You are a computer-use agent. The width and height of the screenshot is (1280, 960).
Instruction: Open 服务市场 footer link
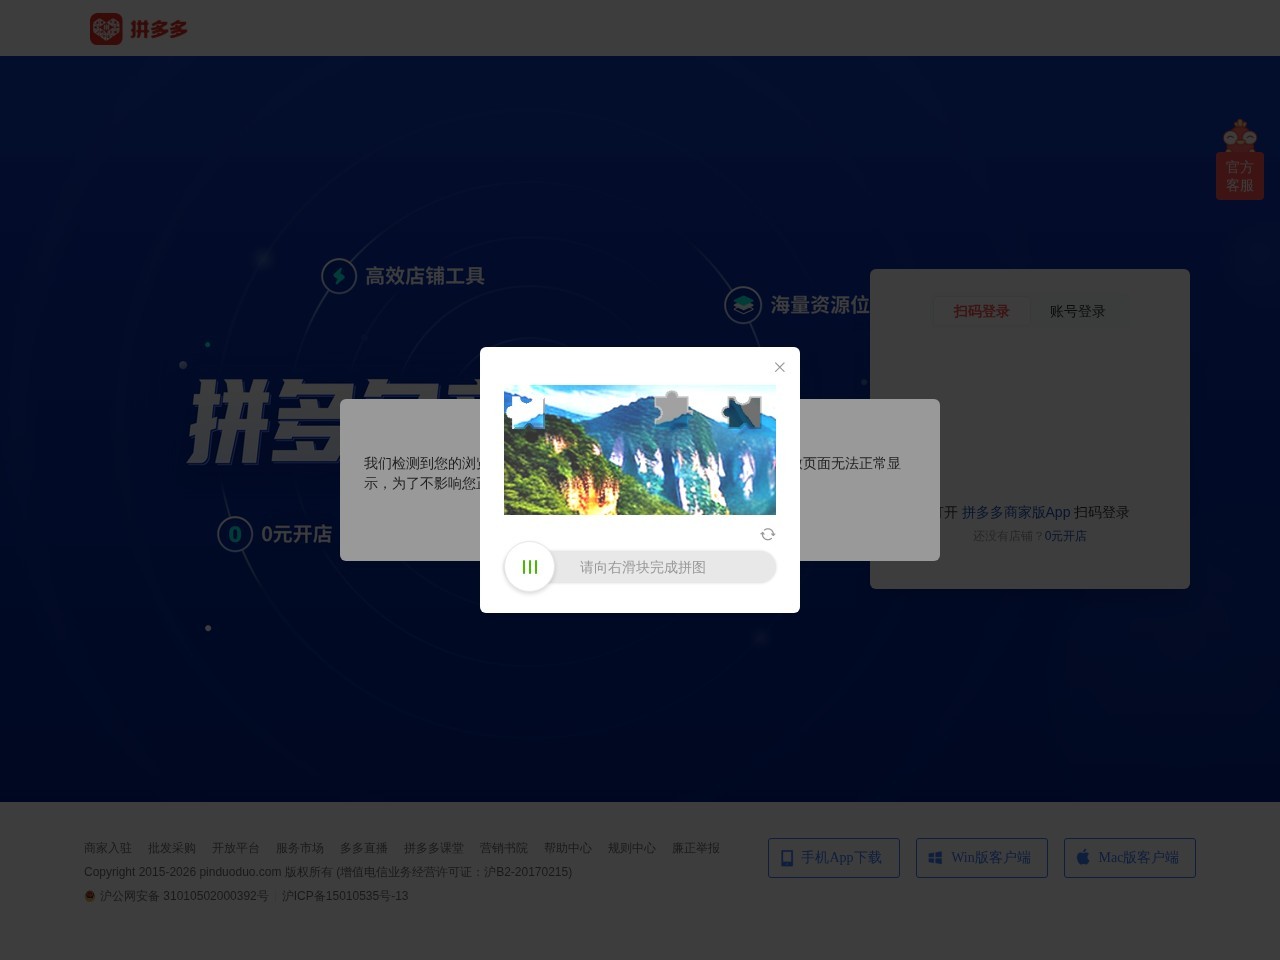click(x=300, y=848)
